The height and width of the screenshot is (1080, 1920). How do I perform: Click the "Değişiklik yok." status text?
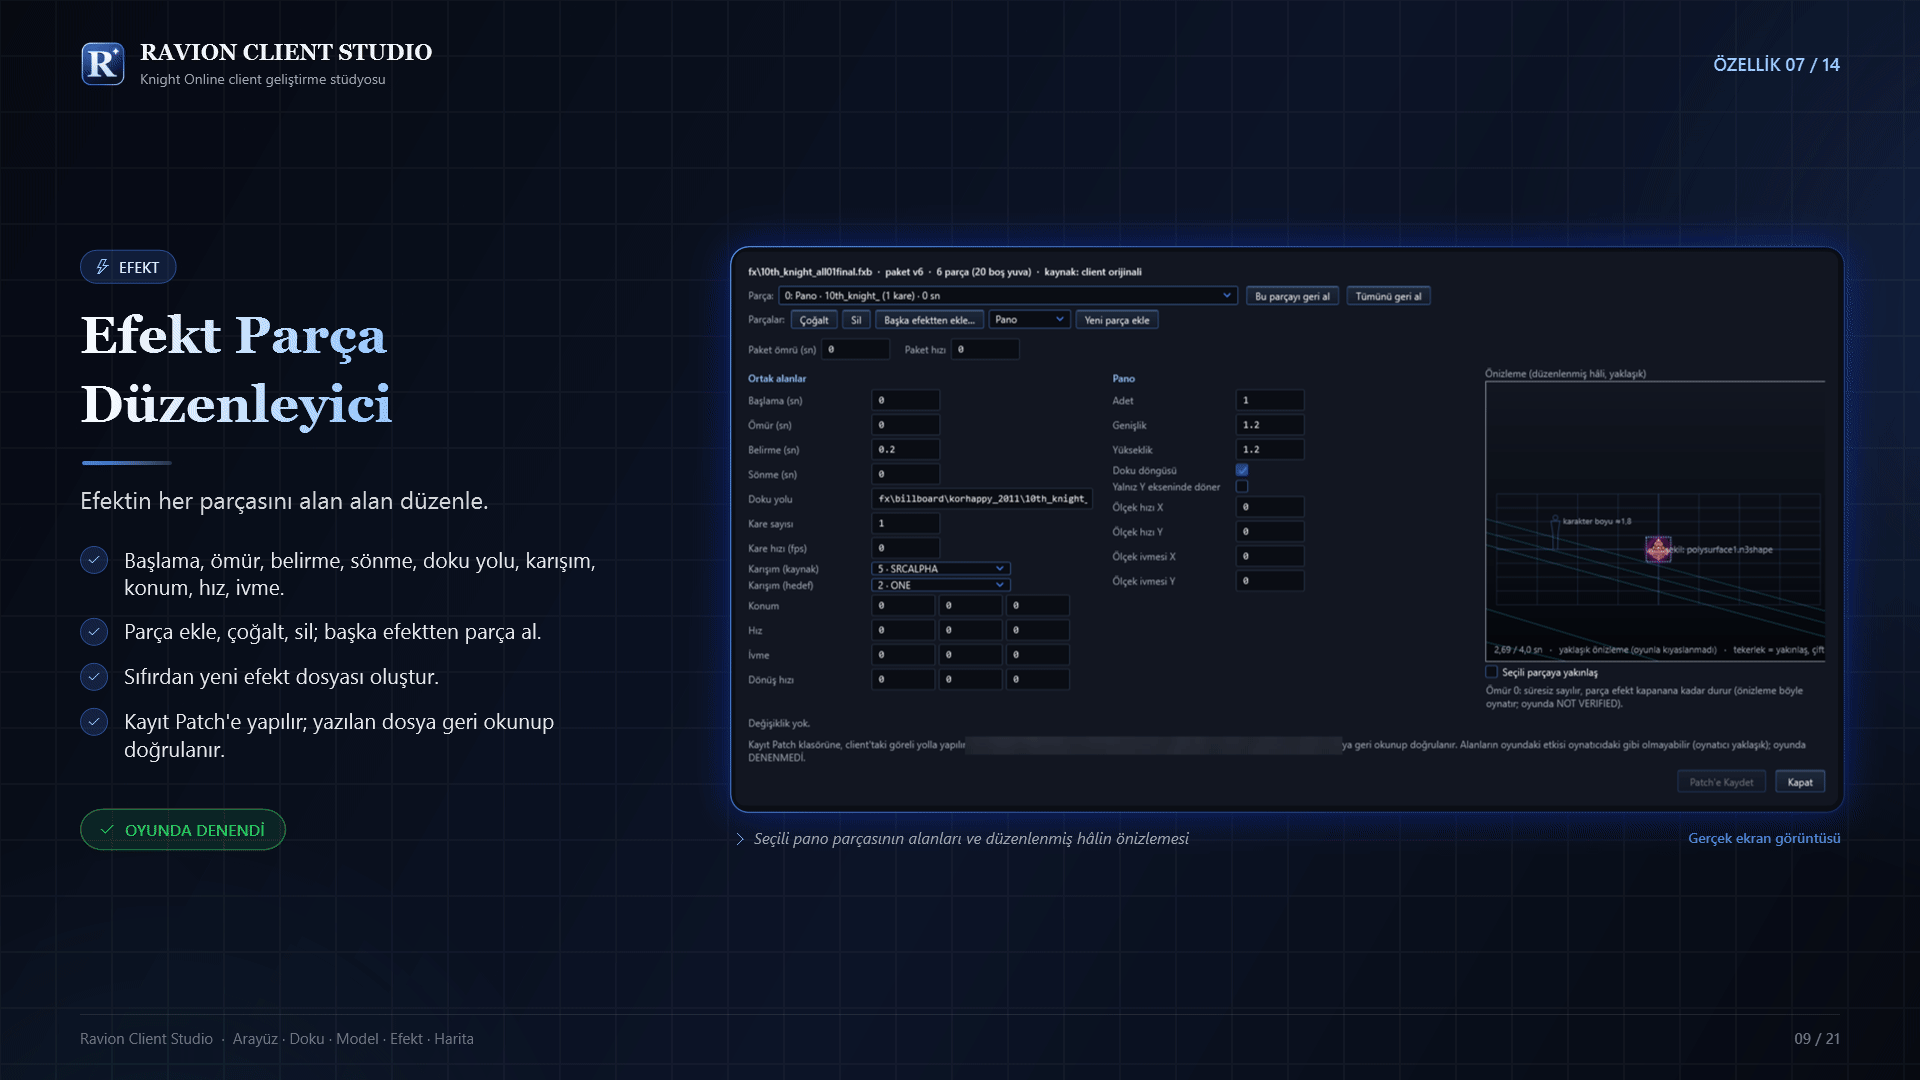coord(779,723)
